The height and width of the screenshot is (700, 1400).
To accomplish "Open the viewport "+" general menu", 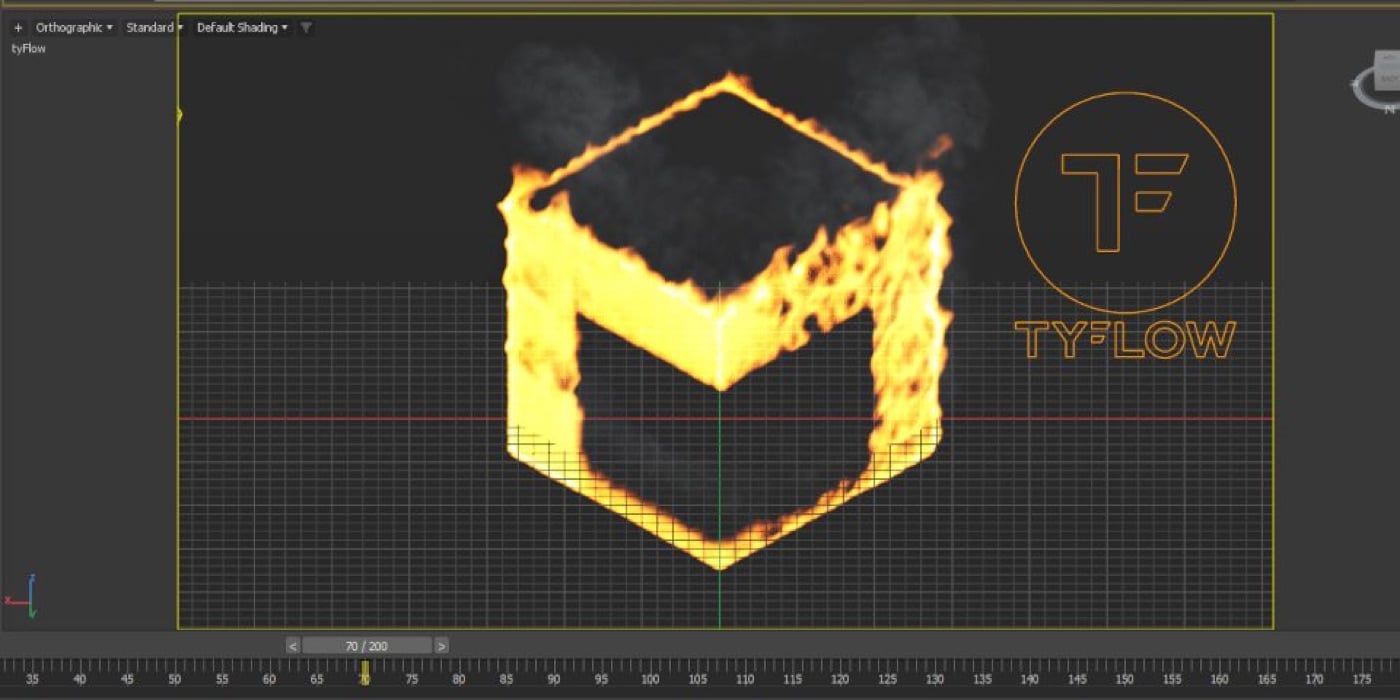I will pyautogui.click(x=18, y=28).
